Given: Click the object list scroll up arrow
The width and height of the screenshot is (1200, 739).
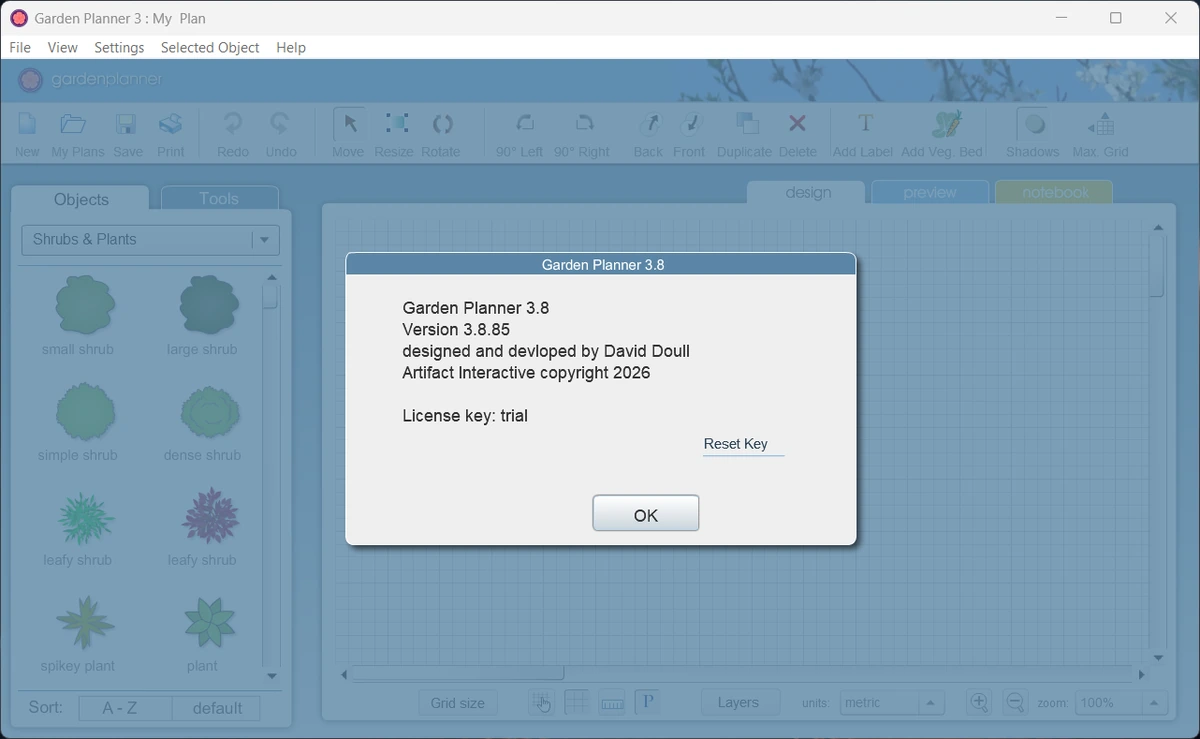Looking at the screenshot, I should pyautogui.click(x=271, y=277).
